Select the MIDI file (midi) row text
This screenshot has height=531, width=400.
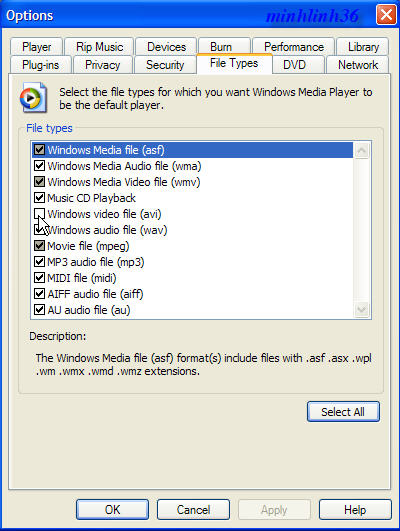click(x=82, y=278)
